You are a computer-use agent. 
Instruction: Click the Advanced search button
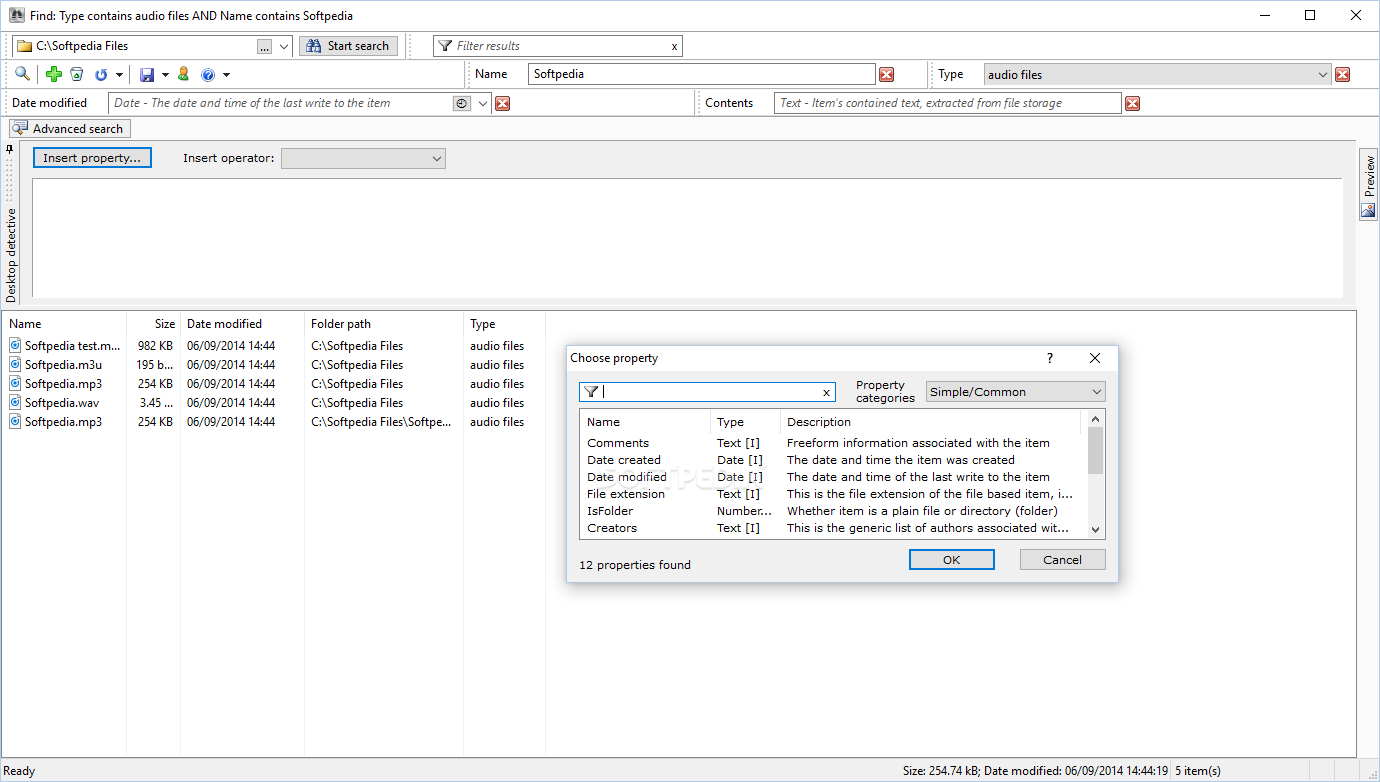[69, 129]
